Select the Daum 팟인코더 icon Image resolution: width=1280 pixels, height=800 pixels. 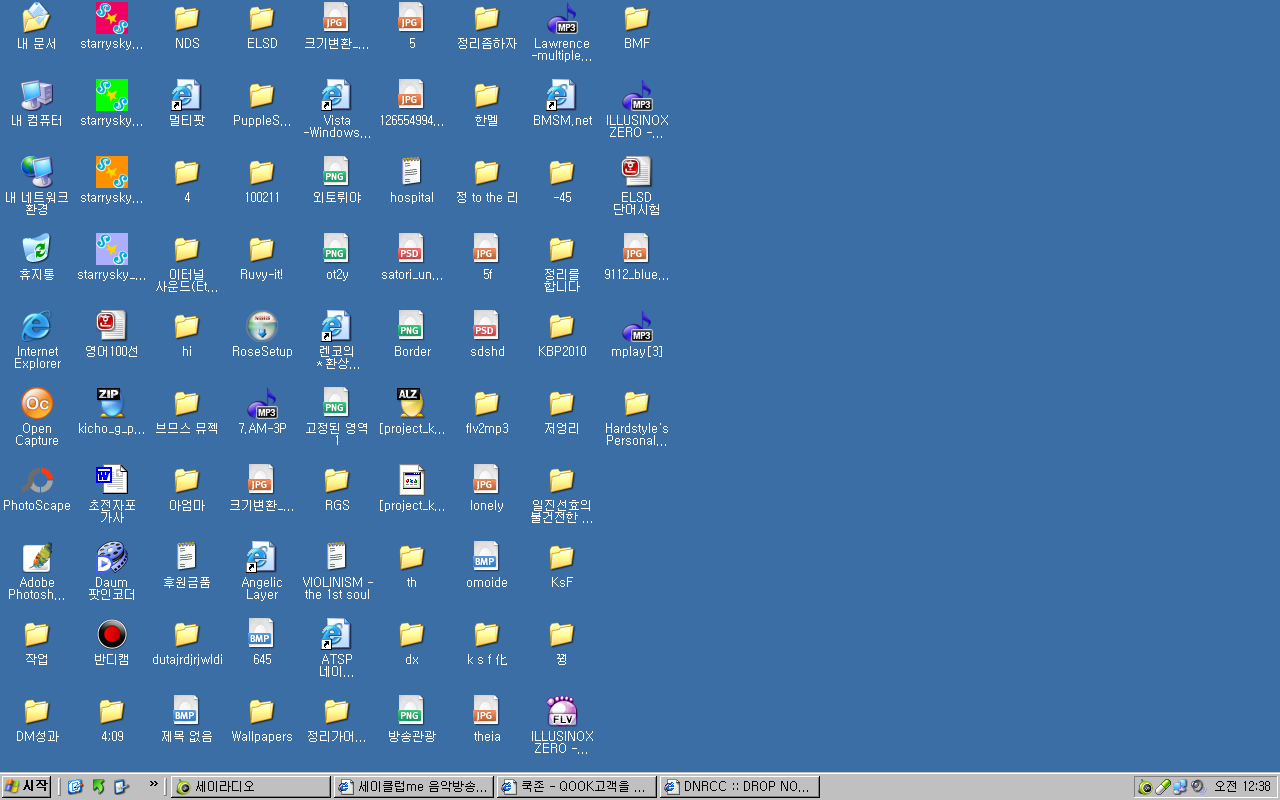pos(112,558)
